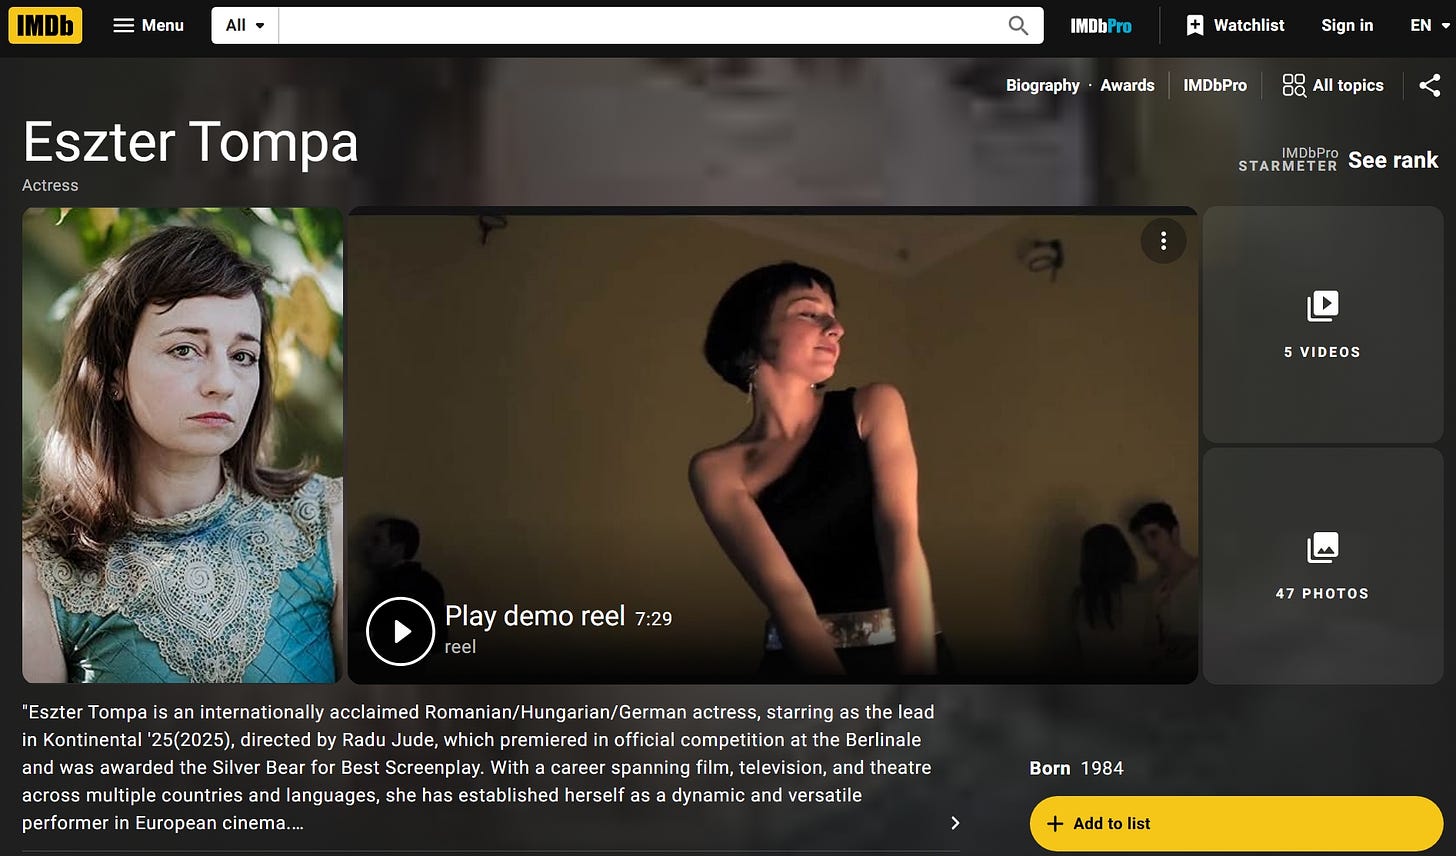Viewport: 1456px width, 856px height.
Task: Open the hamburger Menu
Action: pyautogui.click(x=148, y=25)
